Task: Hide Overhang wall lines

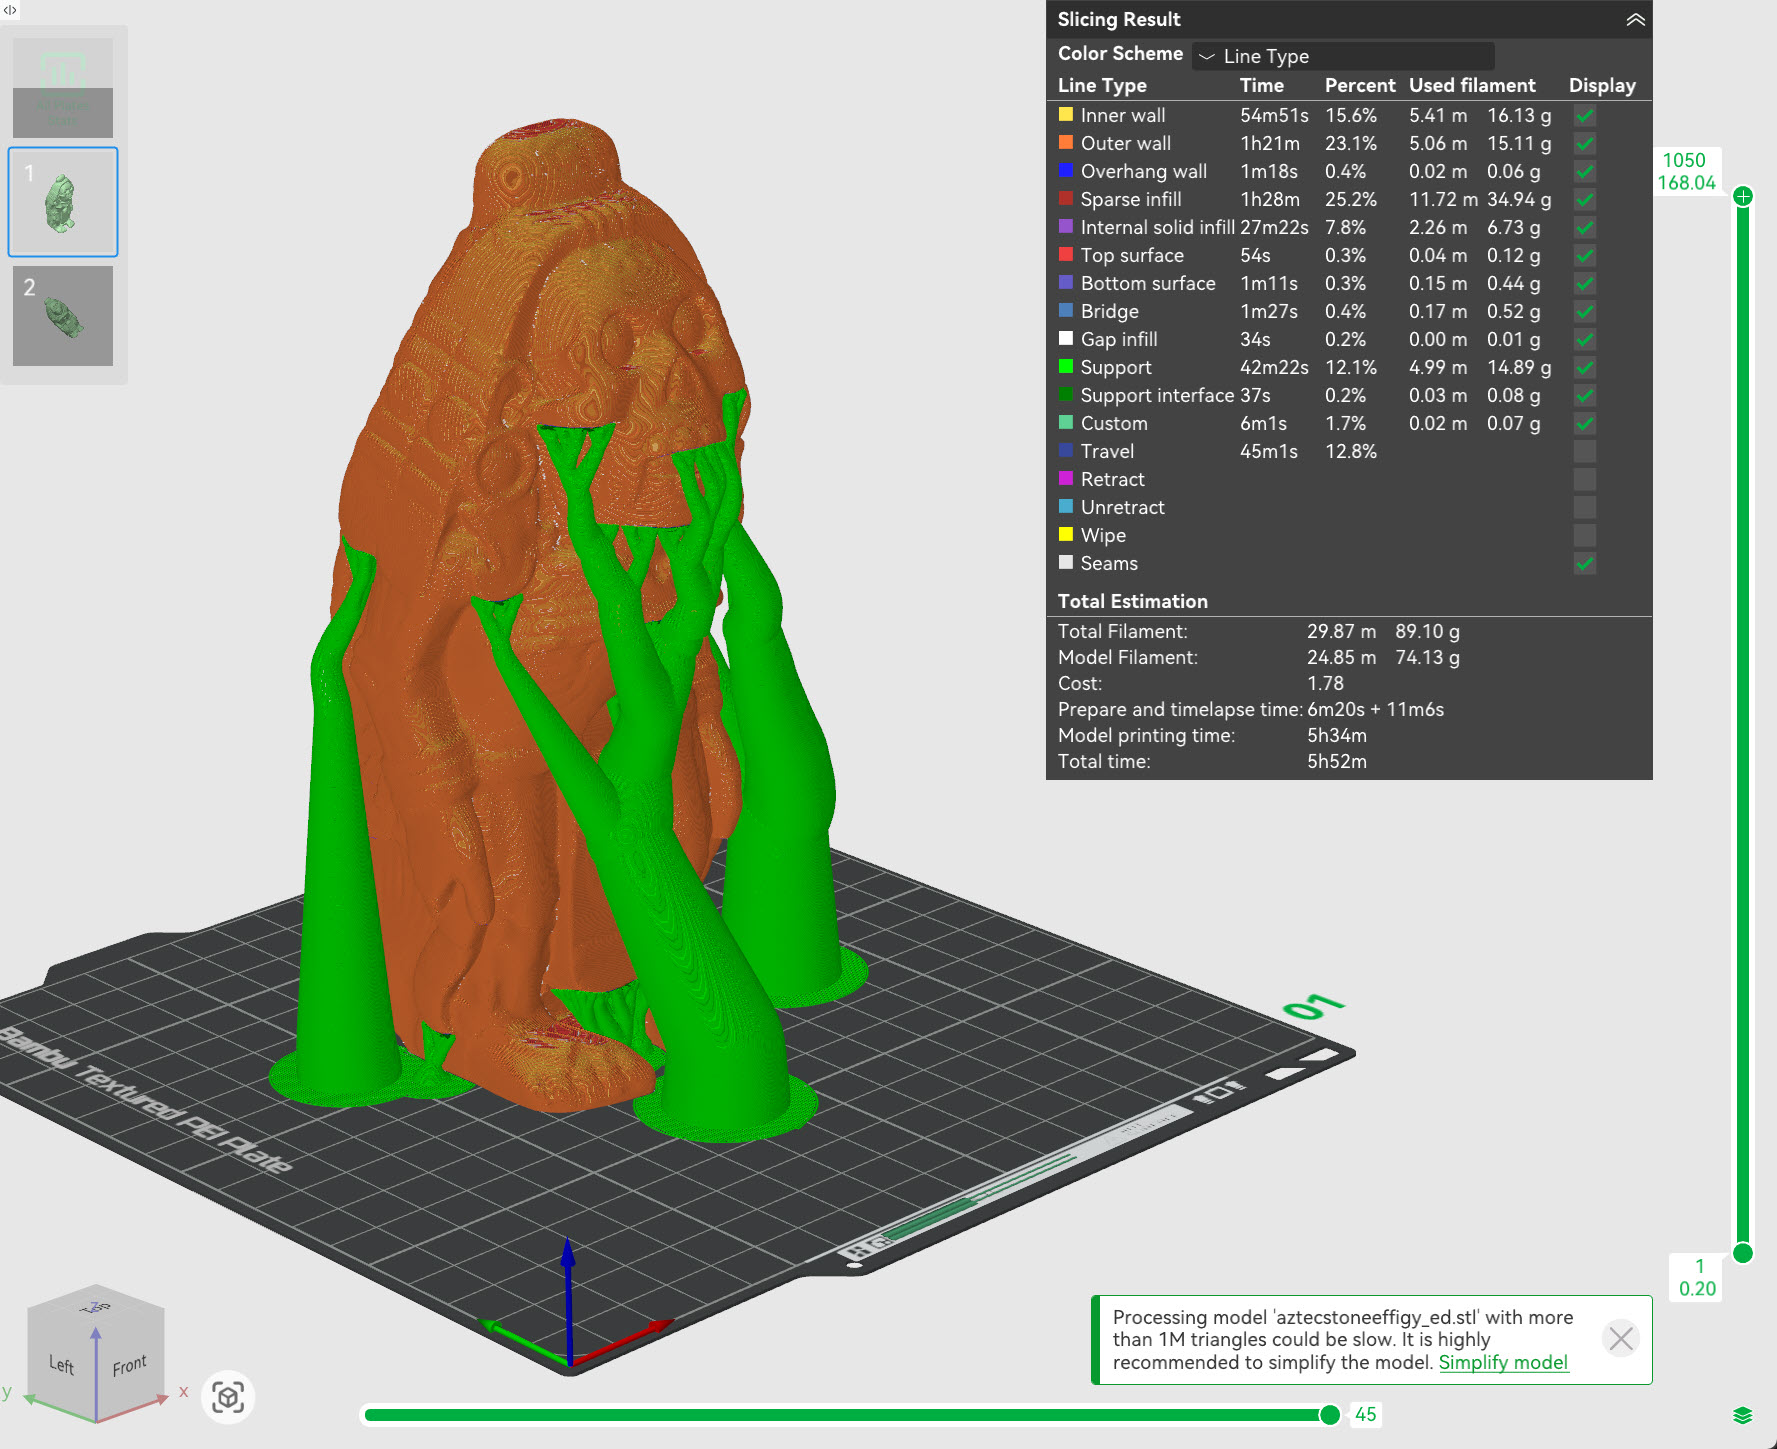Action: point(1584,172)
